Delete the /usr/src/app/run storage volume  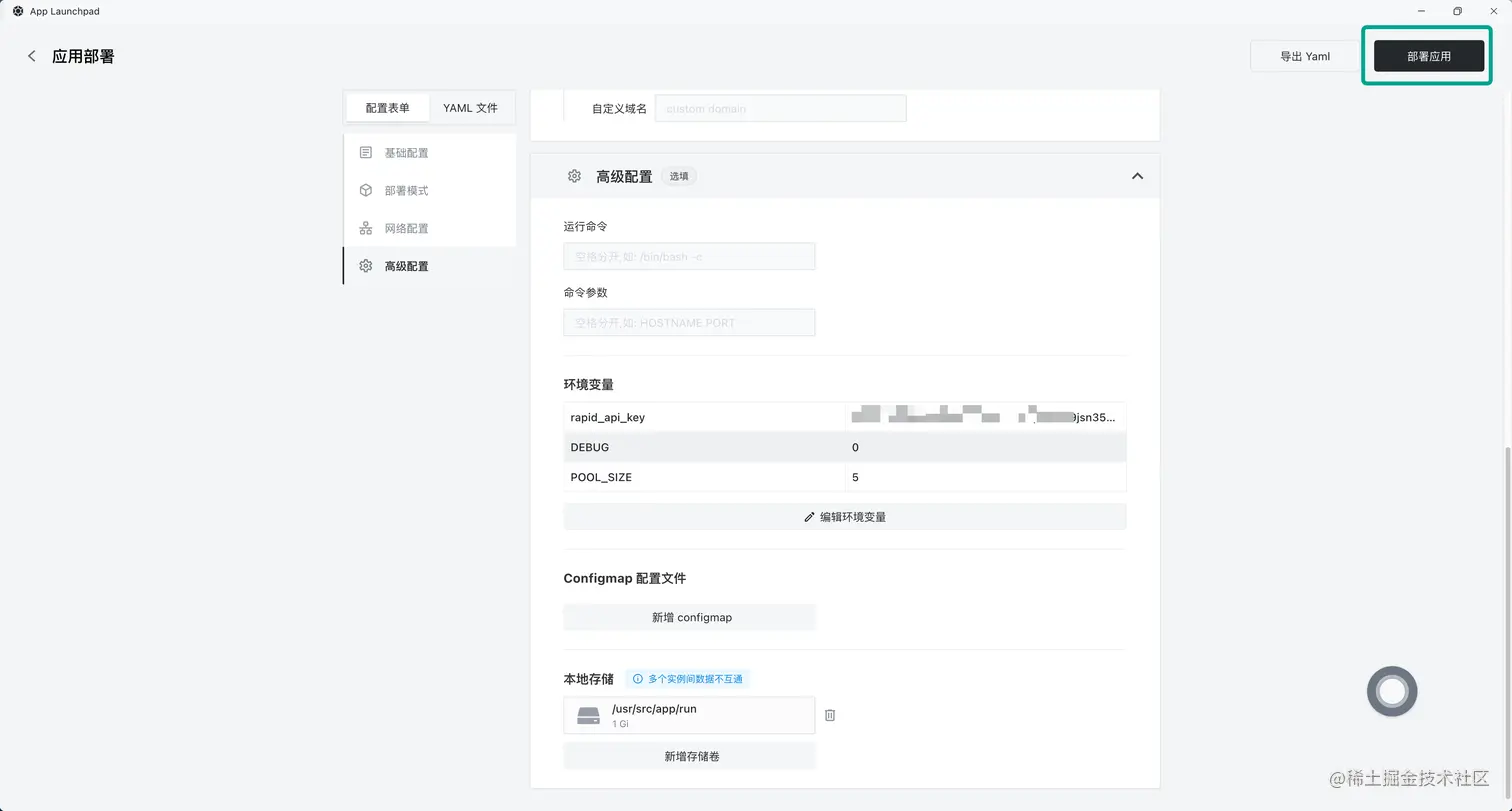[x=830, y=715]
